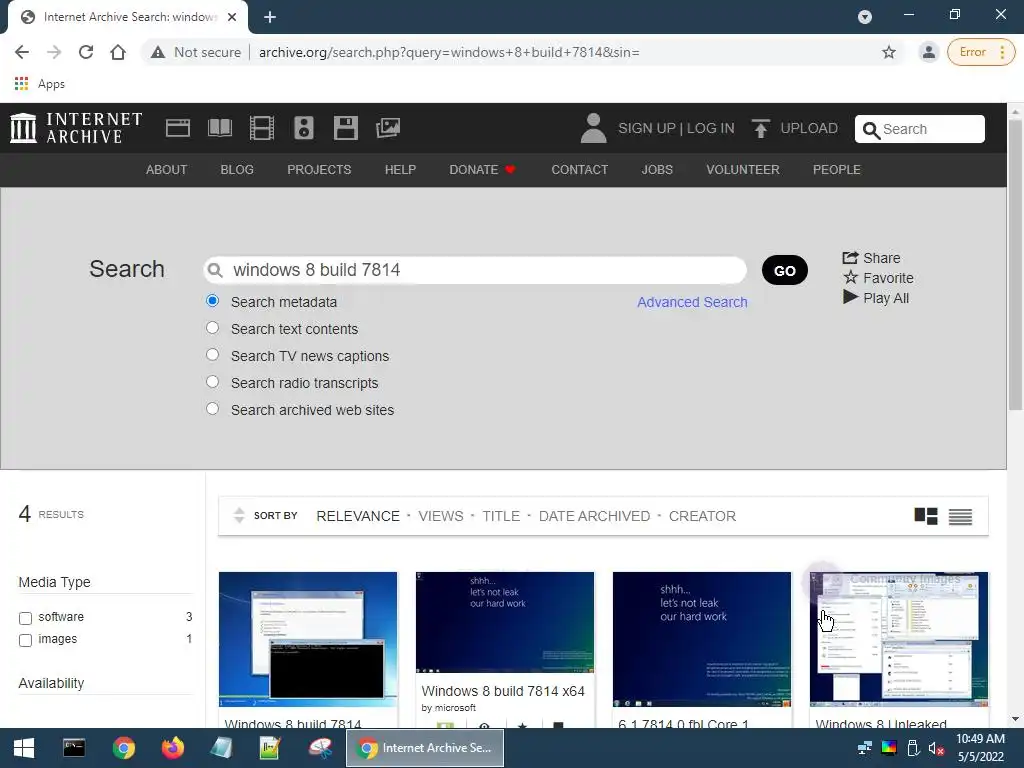Click the volume icon in system tray

click(936, 748)
